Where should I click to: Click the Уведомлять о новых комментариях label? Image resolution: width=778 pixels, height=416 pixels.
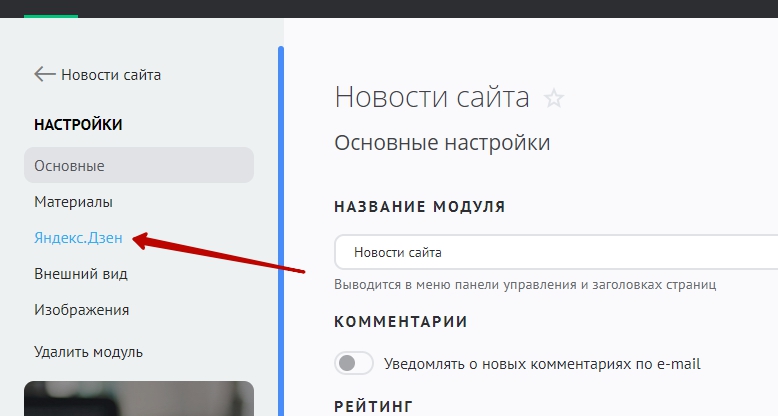pyautogui.click(x=541, y=364)
